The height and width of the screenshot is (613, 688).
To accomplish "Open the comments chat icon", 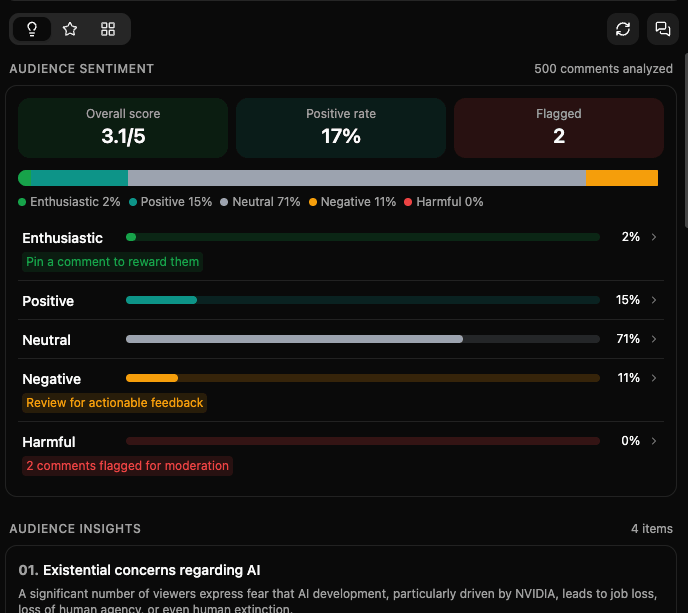I will tap(662, 29).
